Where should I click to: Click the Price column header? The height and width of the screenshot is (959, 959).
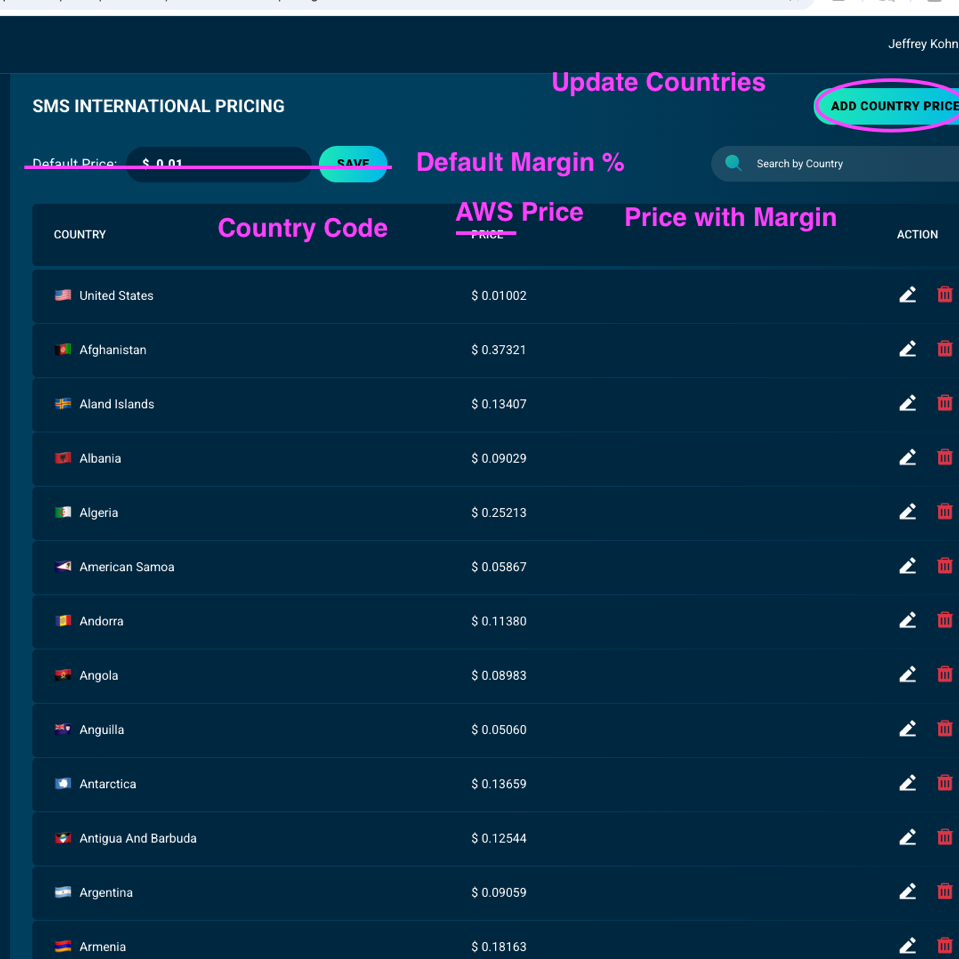pos(487,235)
